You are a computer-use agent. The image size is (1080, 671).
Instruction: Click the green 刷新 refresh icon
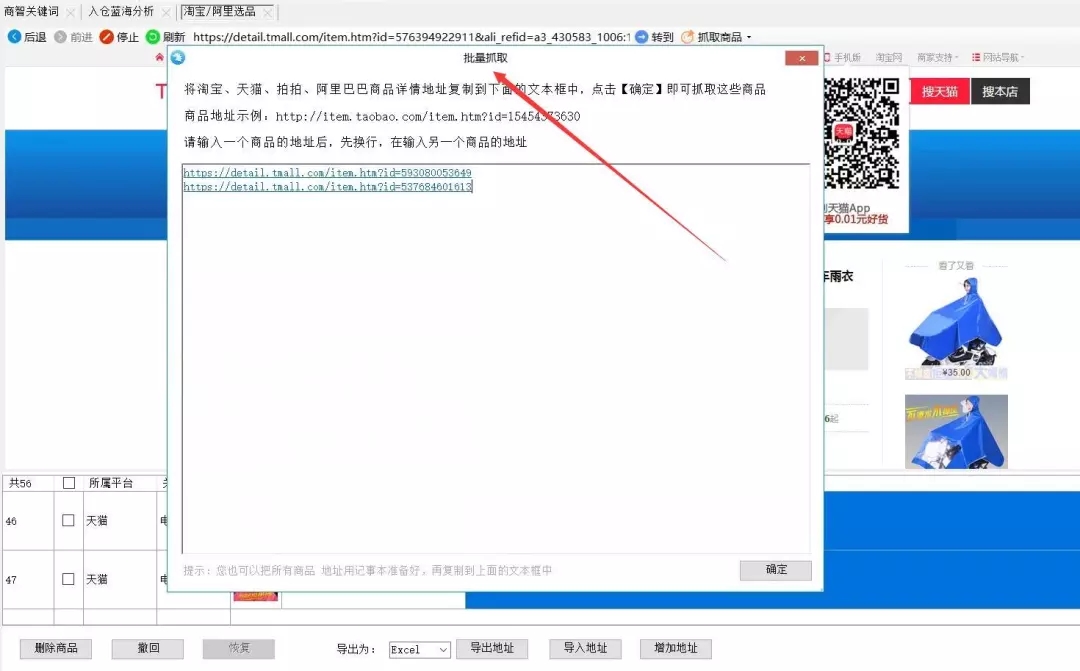(x=153, y=37)
